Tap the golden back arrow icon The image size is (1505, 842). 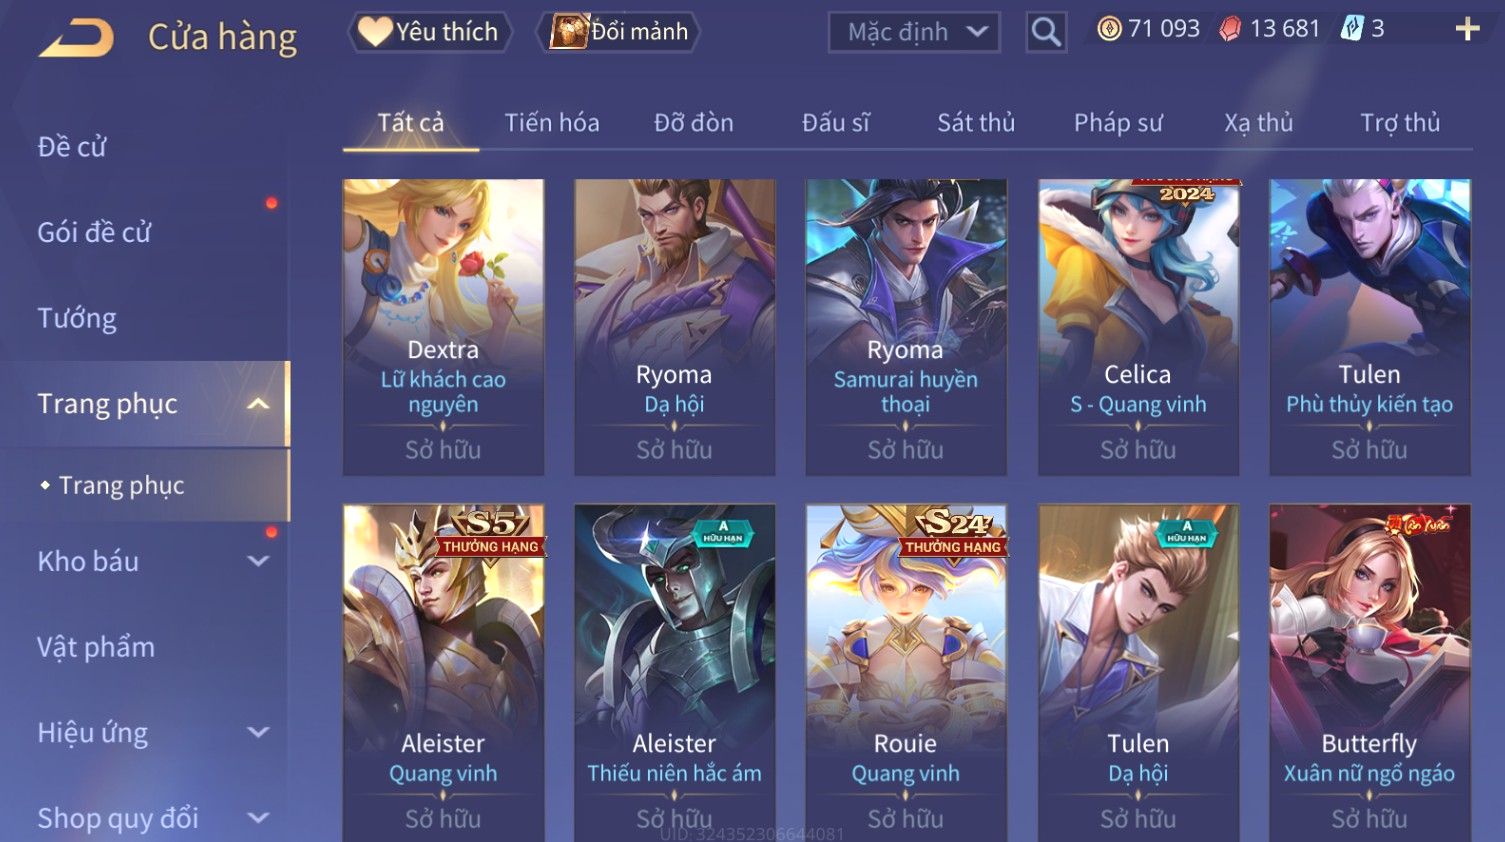tap(77, 37)
